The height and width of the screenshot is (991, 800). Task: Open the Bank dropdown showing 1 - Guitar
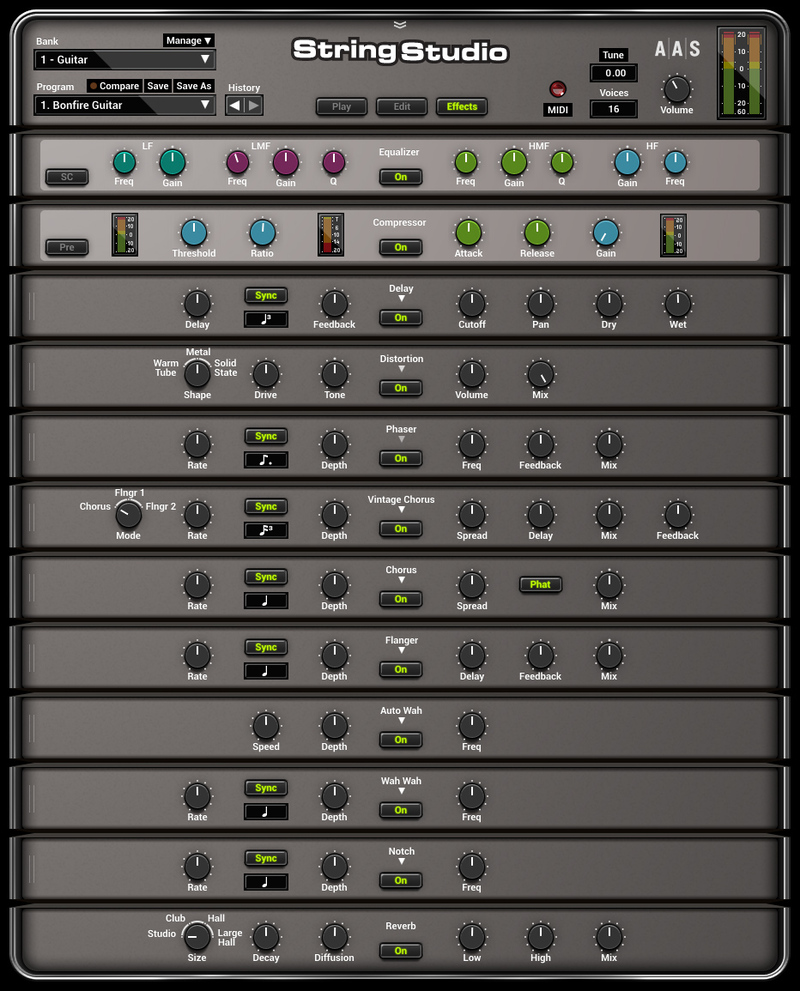click(x=124, y=59)
